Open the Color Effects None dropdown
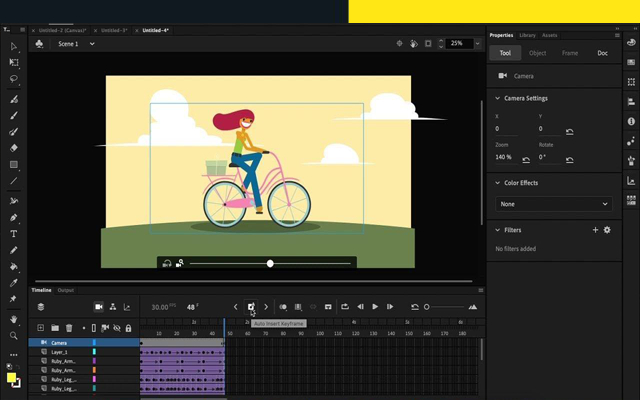 pyautogui.click(x=553, y=204)
